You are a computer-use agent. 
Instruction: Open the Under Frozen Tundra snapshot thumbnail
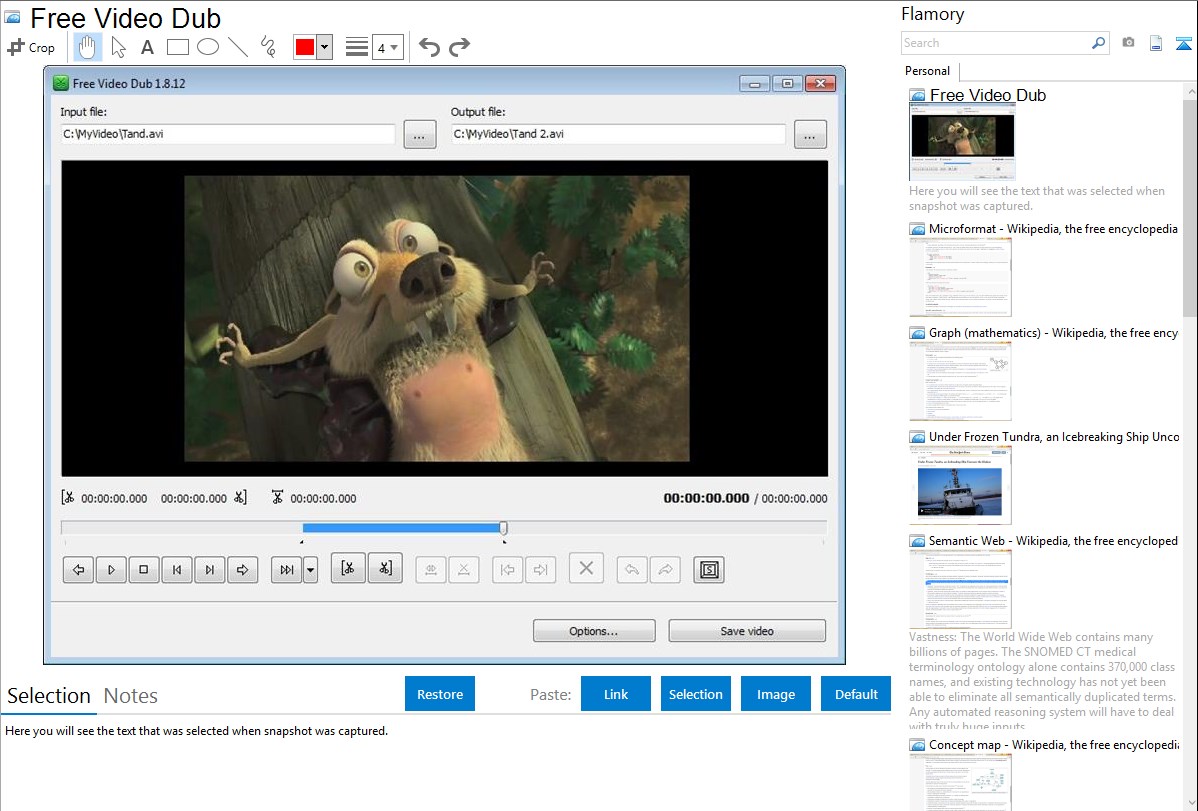tap(960, 485)
